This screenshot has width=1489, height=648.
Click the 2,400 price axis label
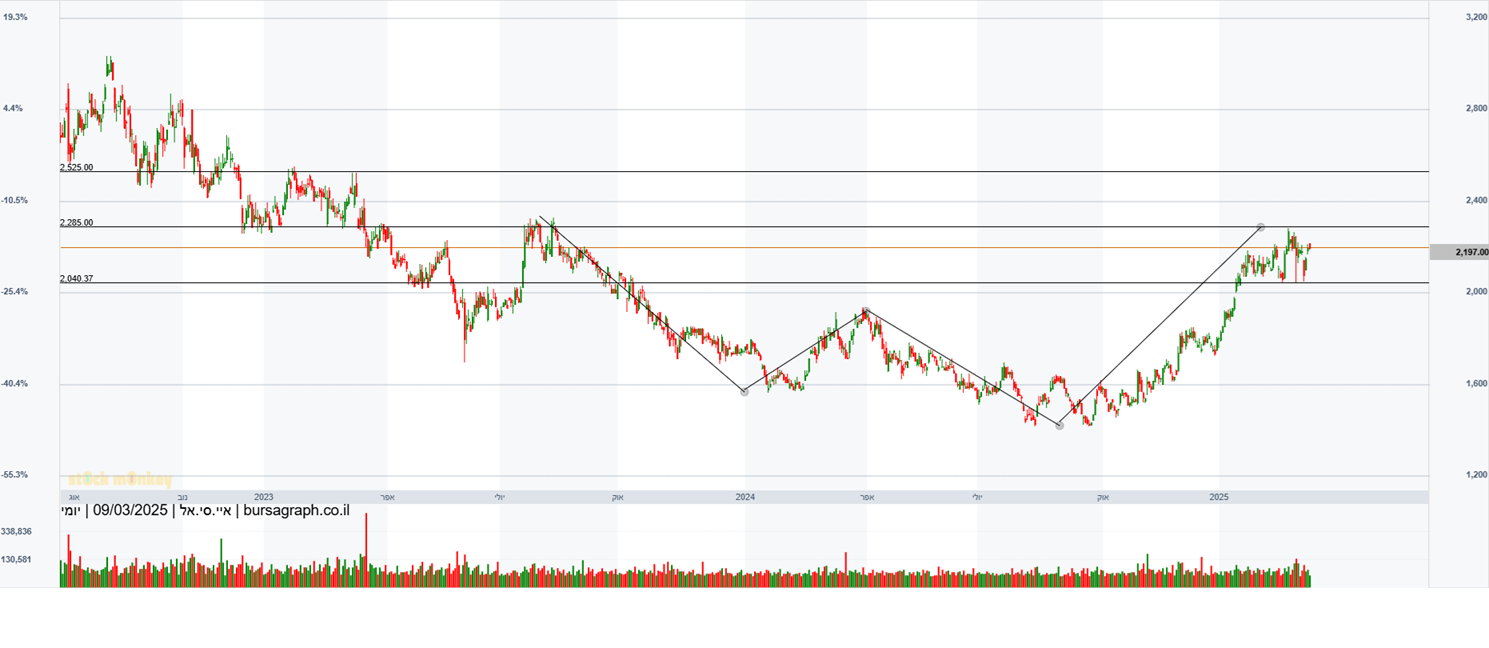[1476, 200]
